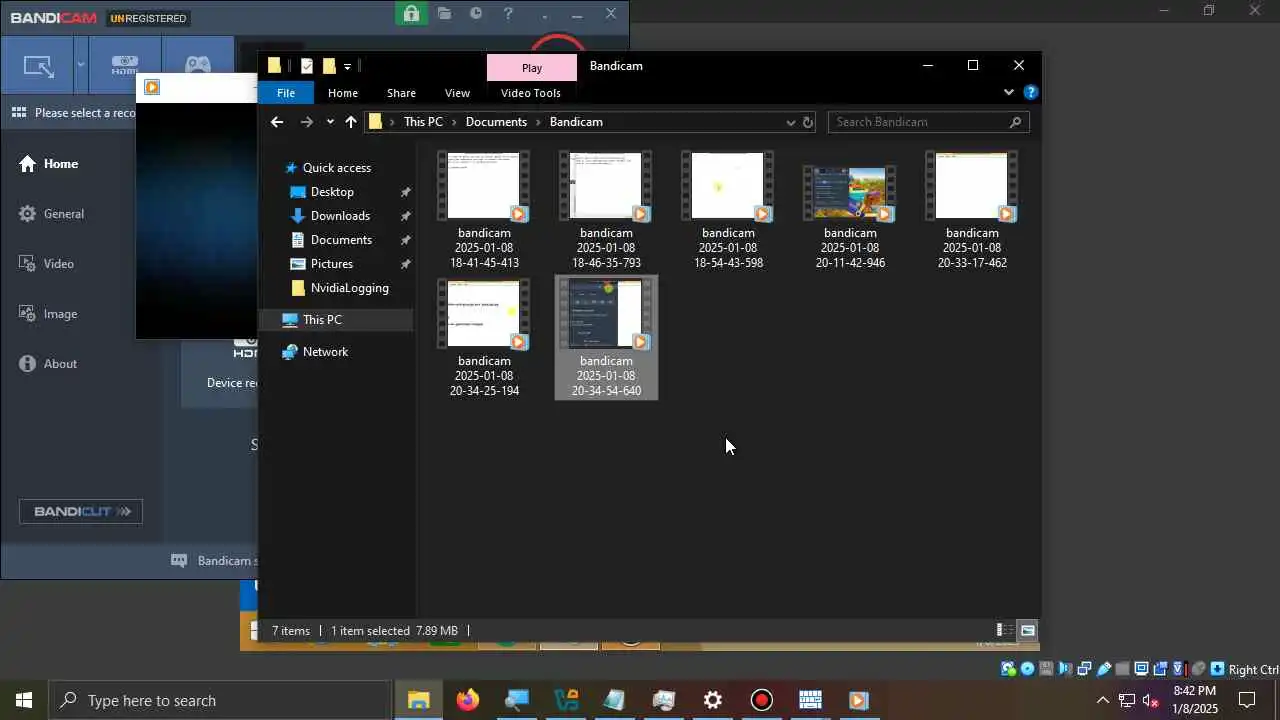This screenshot has height=720, width=1280.
Task: Go back in Explorer navigation
Action: pyautogui.click(x=277, y=122)
